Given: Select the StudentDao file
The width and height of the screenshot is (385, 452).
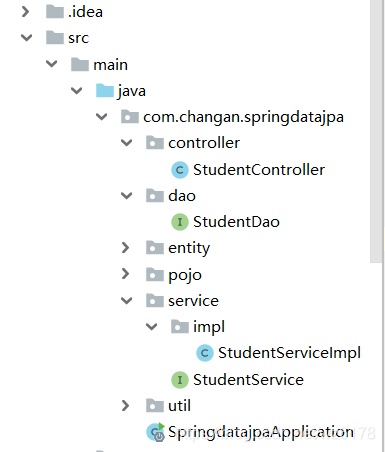Looking at the screenshot, I should click(x=236, y=222).
